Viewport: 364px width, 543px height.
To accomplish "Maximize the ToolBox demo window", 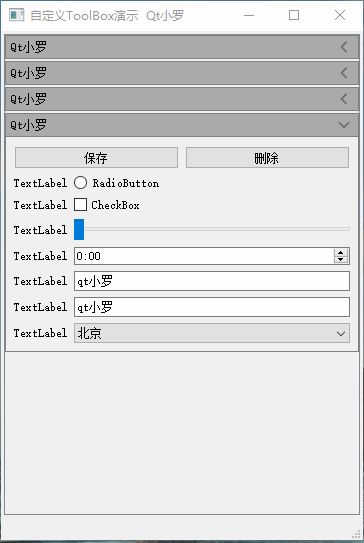I will pos(294,15).
